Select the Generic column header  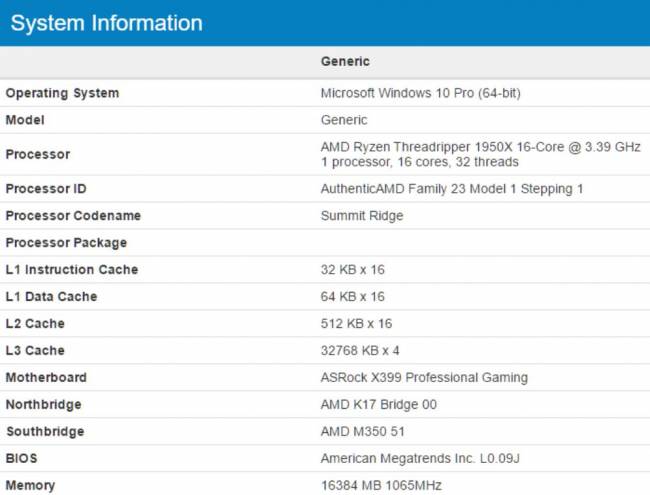pyautogui.click(x=345, y=61)
